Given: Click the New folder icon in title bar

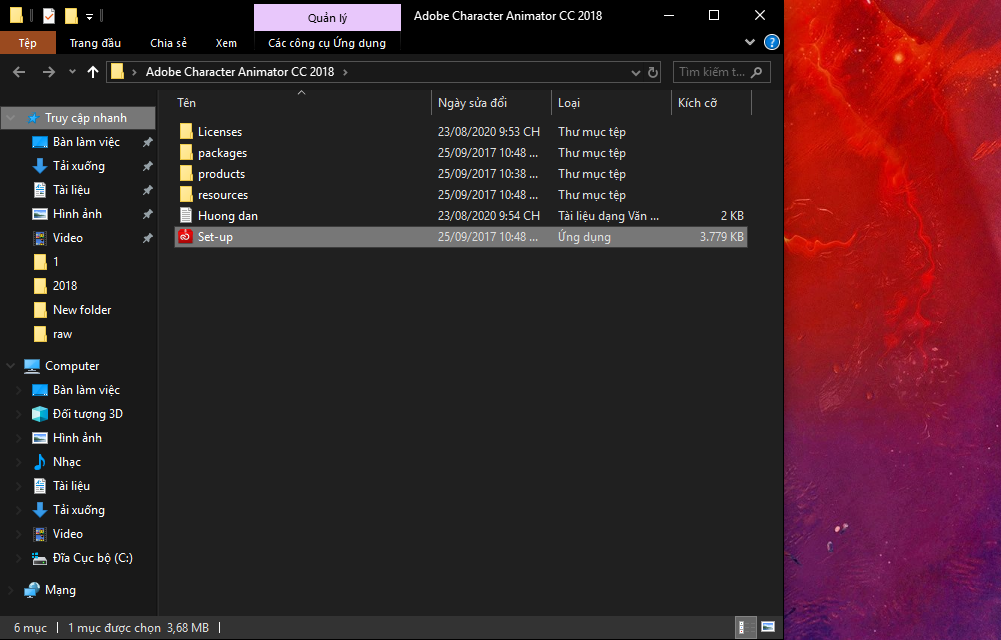Looking at the screenshot, I should [x=72, y=15].
